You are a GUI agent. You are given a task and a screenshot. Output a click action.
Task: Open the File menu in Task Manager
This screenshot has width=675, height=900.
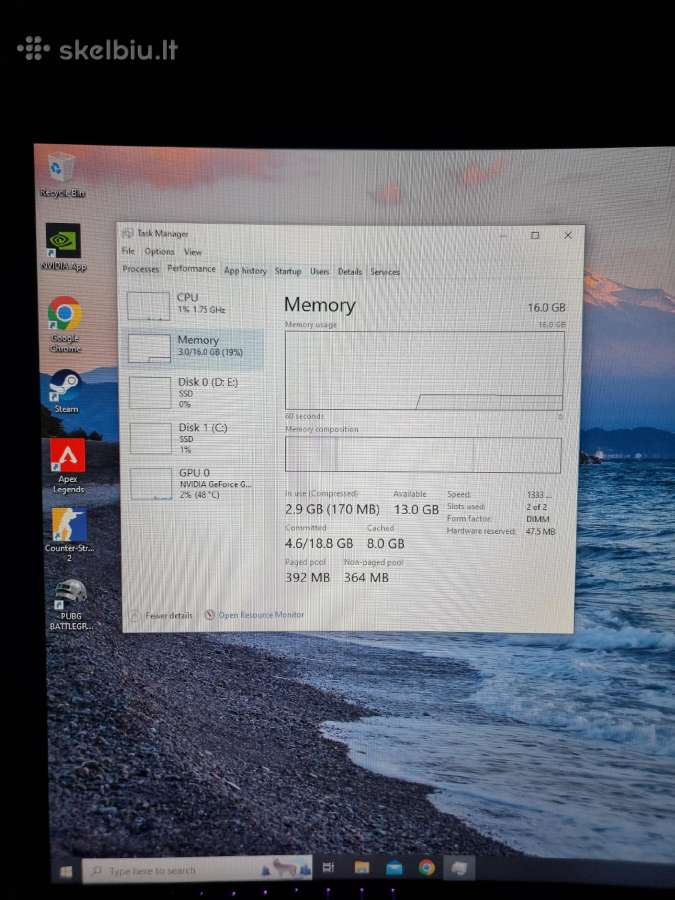click(128, 251)
